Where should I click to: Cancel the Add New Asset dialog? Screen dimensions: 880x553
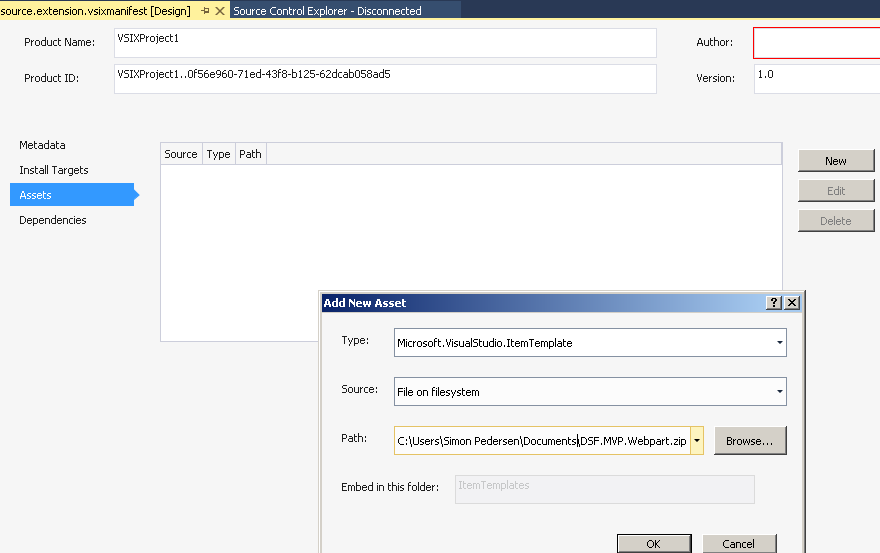(x=738, y=544)
